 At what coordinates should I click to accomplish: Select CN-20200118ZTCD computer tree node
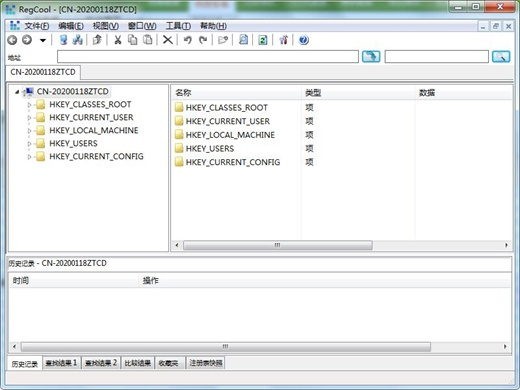[73, 91]
